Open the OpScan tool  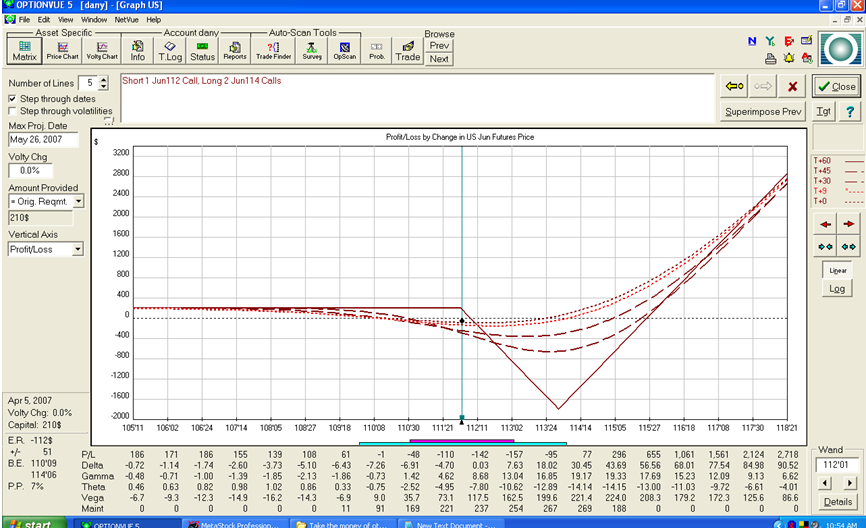345,50
